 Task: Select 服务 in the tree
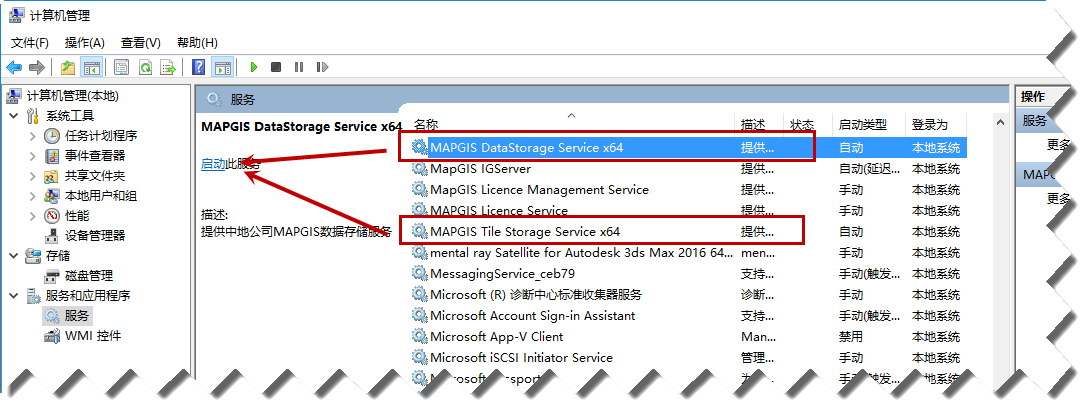point(77,316)
